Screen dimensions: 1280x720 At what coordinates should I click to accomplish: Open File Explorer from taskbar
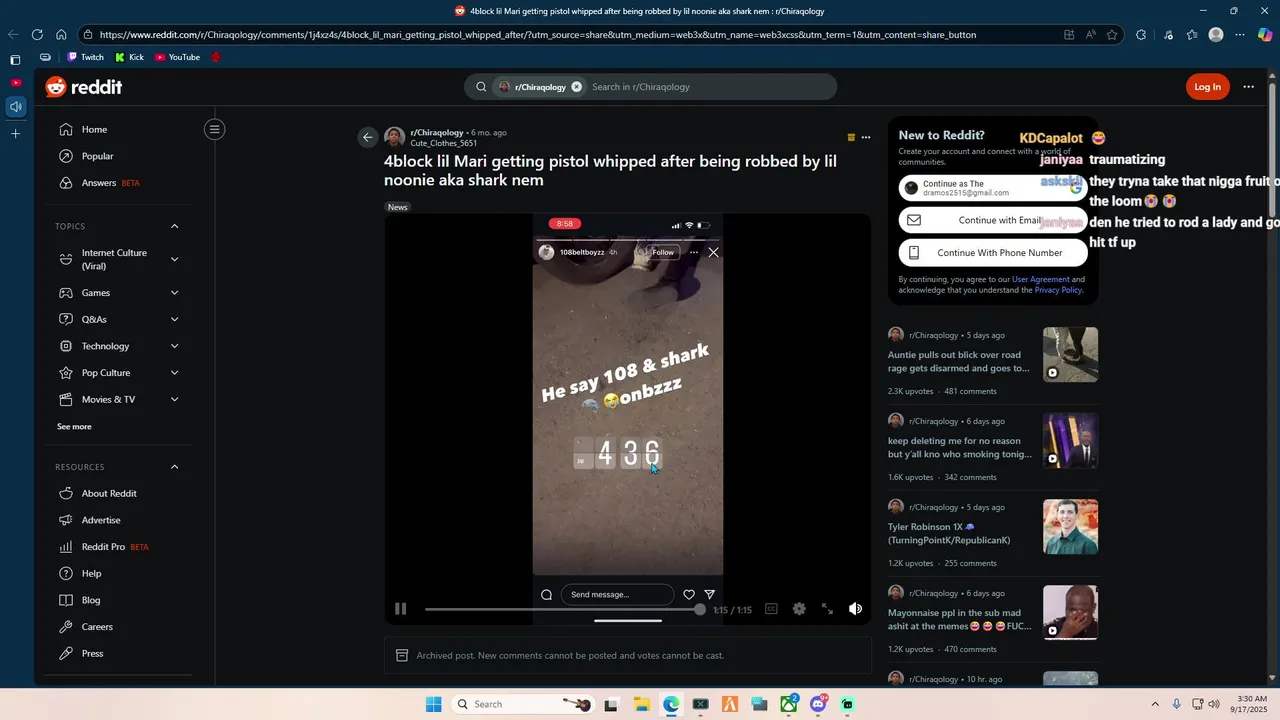(x=641, y=704)
